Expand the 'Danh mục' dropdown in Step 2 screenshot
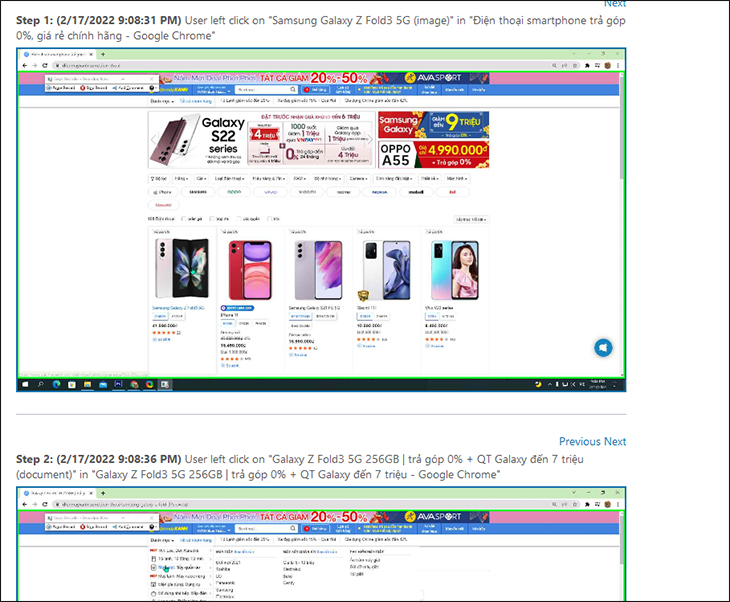730x602 pixels. (x=162, y=540)
